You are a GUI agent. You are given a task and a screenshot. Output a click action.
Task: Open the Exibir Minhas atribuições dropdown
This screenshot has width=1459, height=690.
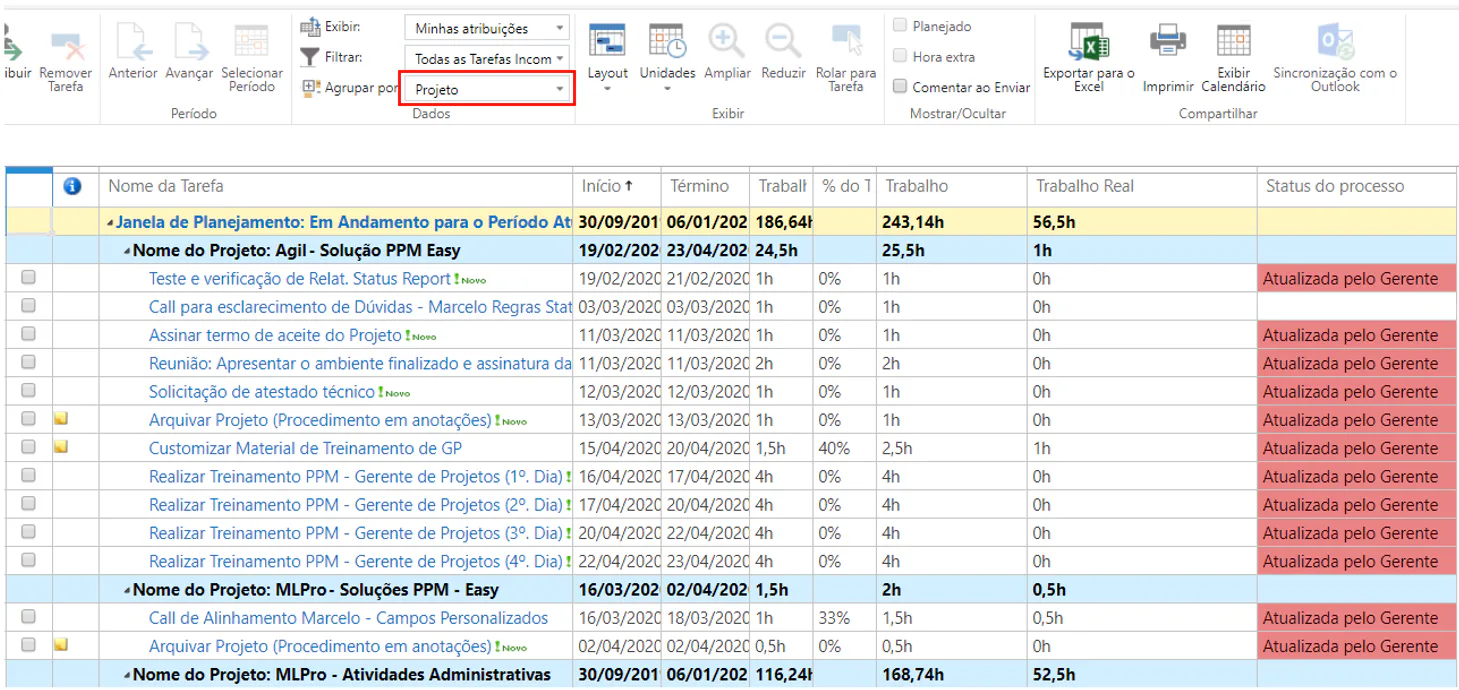(488, 28)
